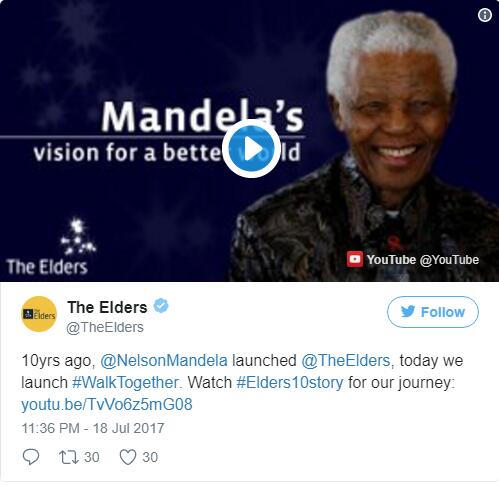Open the grey @TheElders handle under name
This screenshot has width=499, height=485.
click(105, 327)
